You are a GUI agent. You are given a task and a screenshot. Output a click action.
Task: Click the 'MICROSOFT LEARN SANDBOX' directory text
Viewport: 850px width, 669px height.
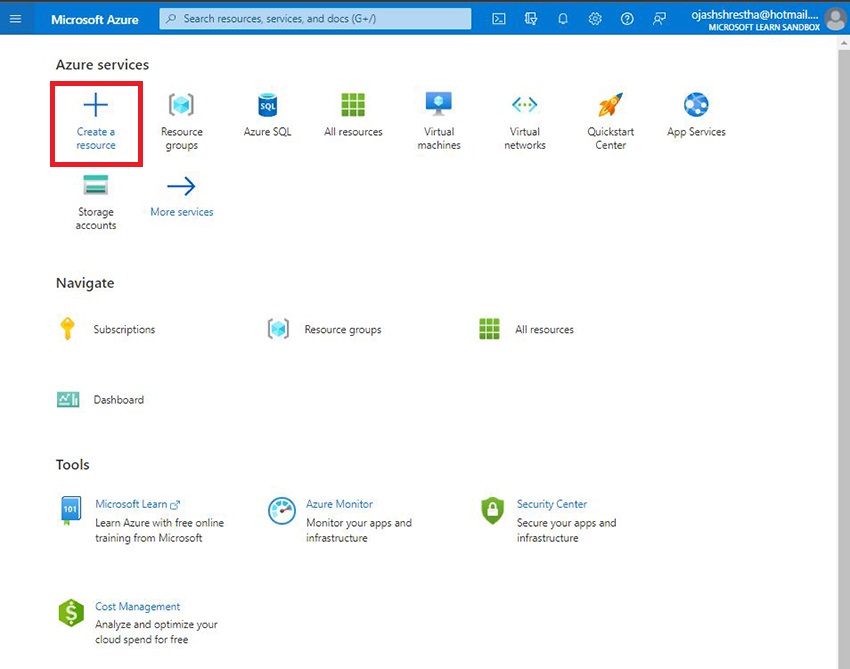click(764, 27)
